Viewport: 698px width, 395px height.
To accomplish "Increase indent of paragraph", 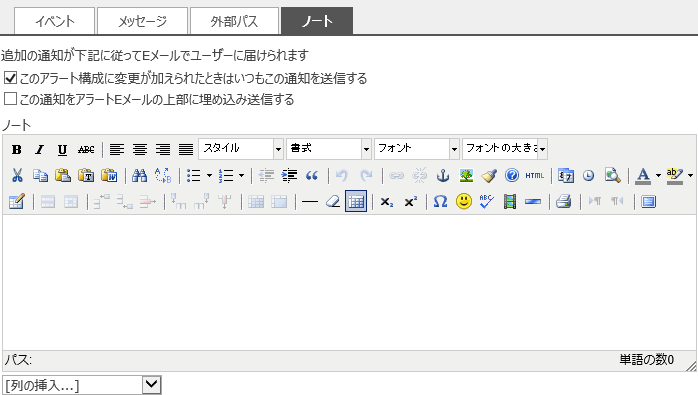I will click(x=289, y=175).
